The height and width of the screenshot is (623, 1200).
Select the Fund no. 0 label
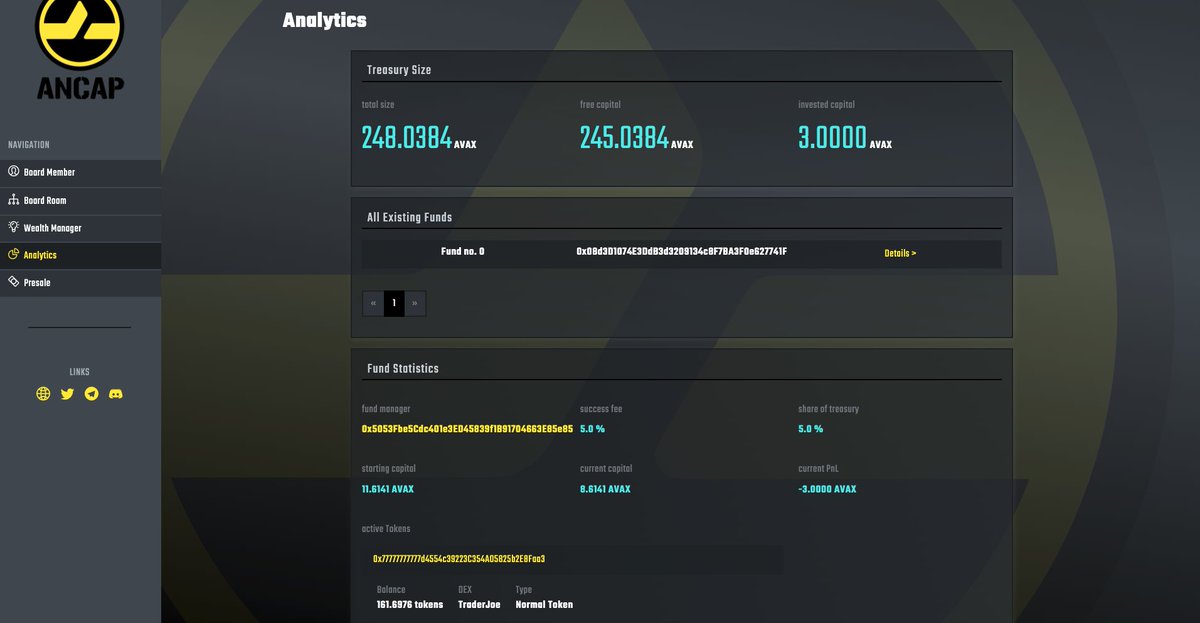click(462, 252)
